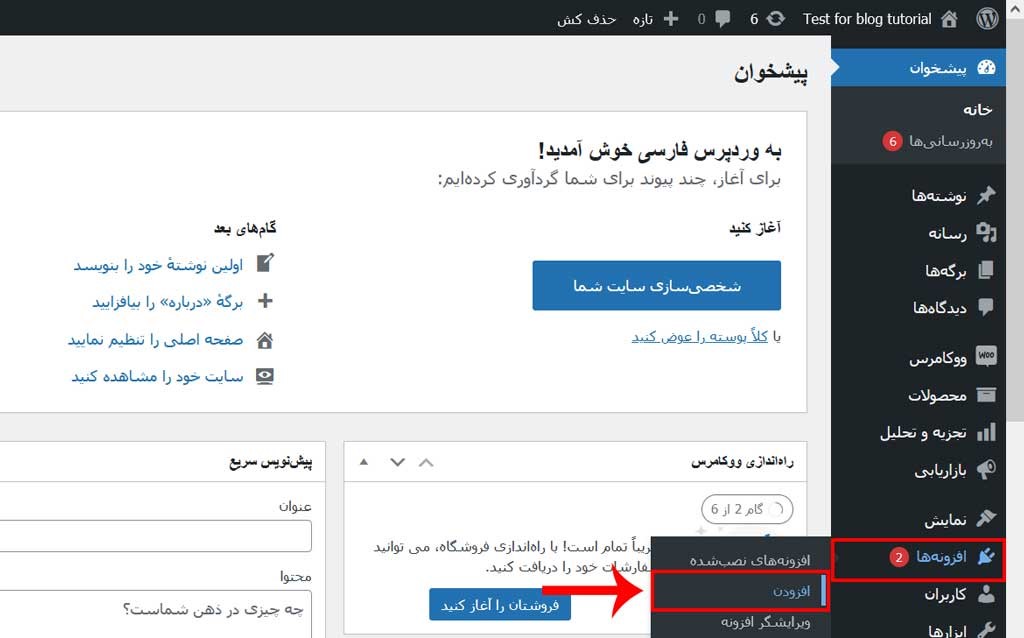This screenshot has height=638, width=1024.
Task: Click the updates refresh icon showing 6
Action: [775, 19]
